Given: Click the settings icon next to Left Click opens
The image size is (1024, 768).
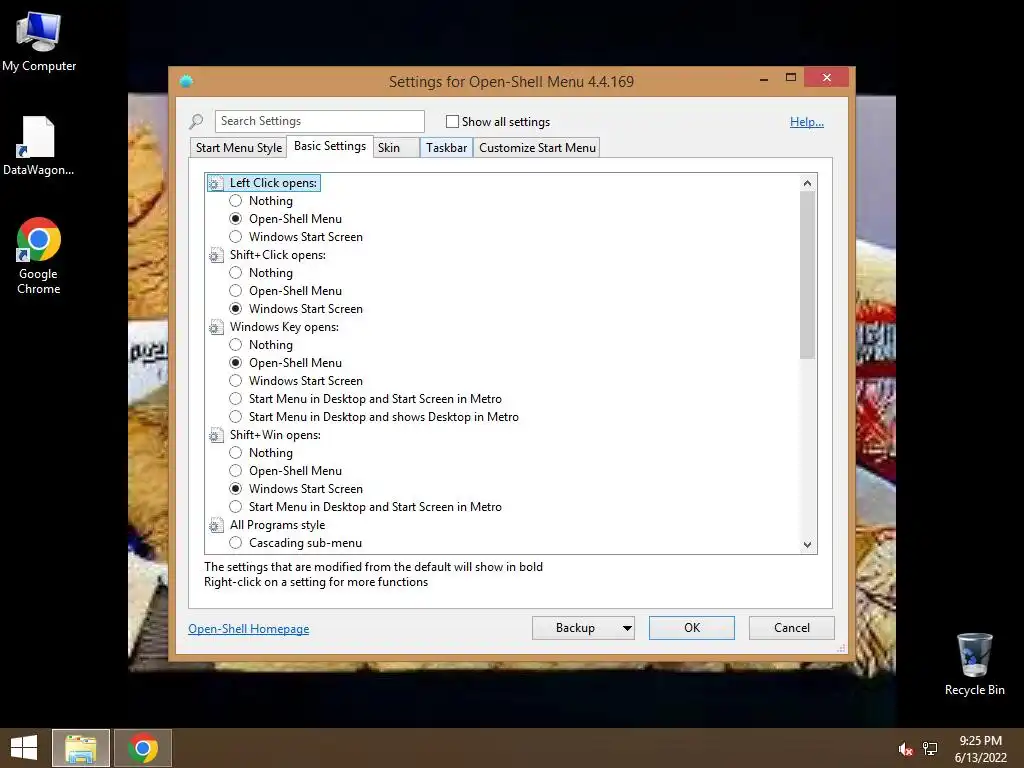Looking at the screenshot, I should [x=216, y=184].
